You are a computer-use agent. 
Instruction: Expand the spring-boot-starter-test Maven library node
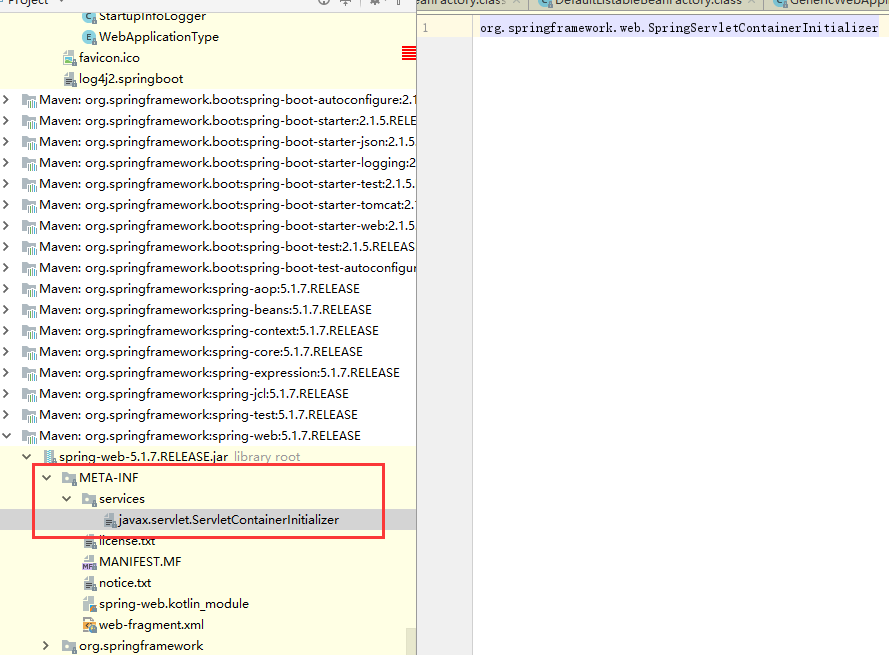click(6, 184)
